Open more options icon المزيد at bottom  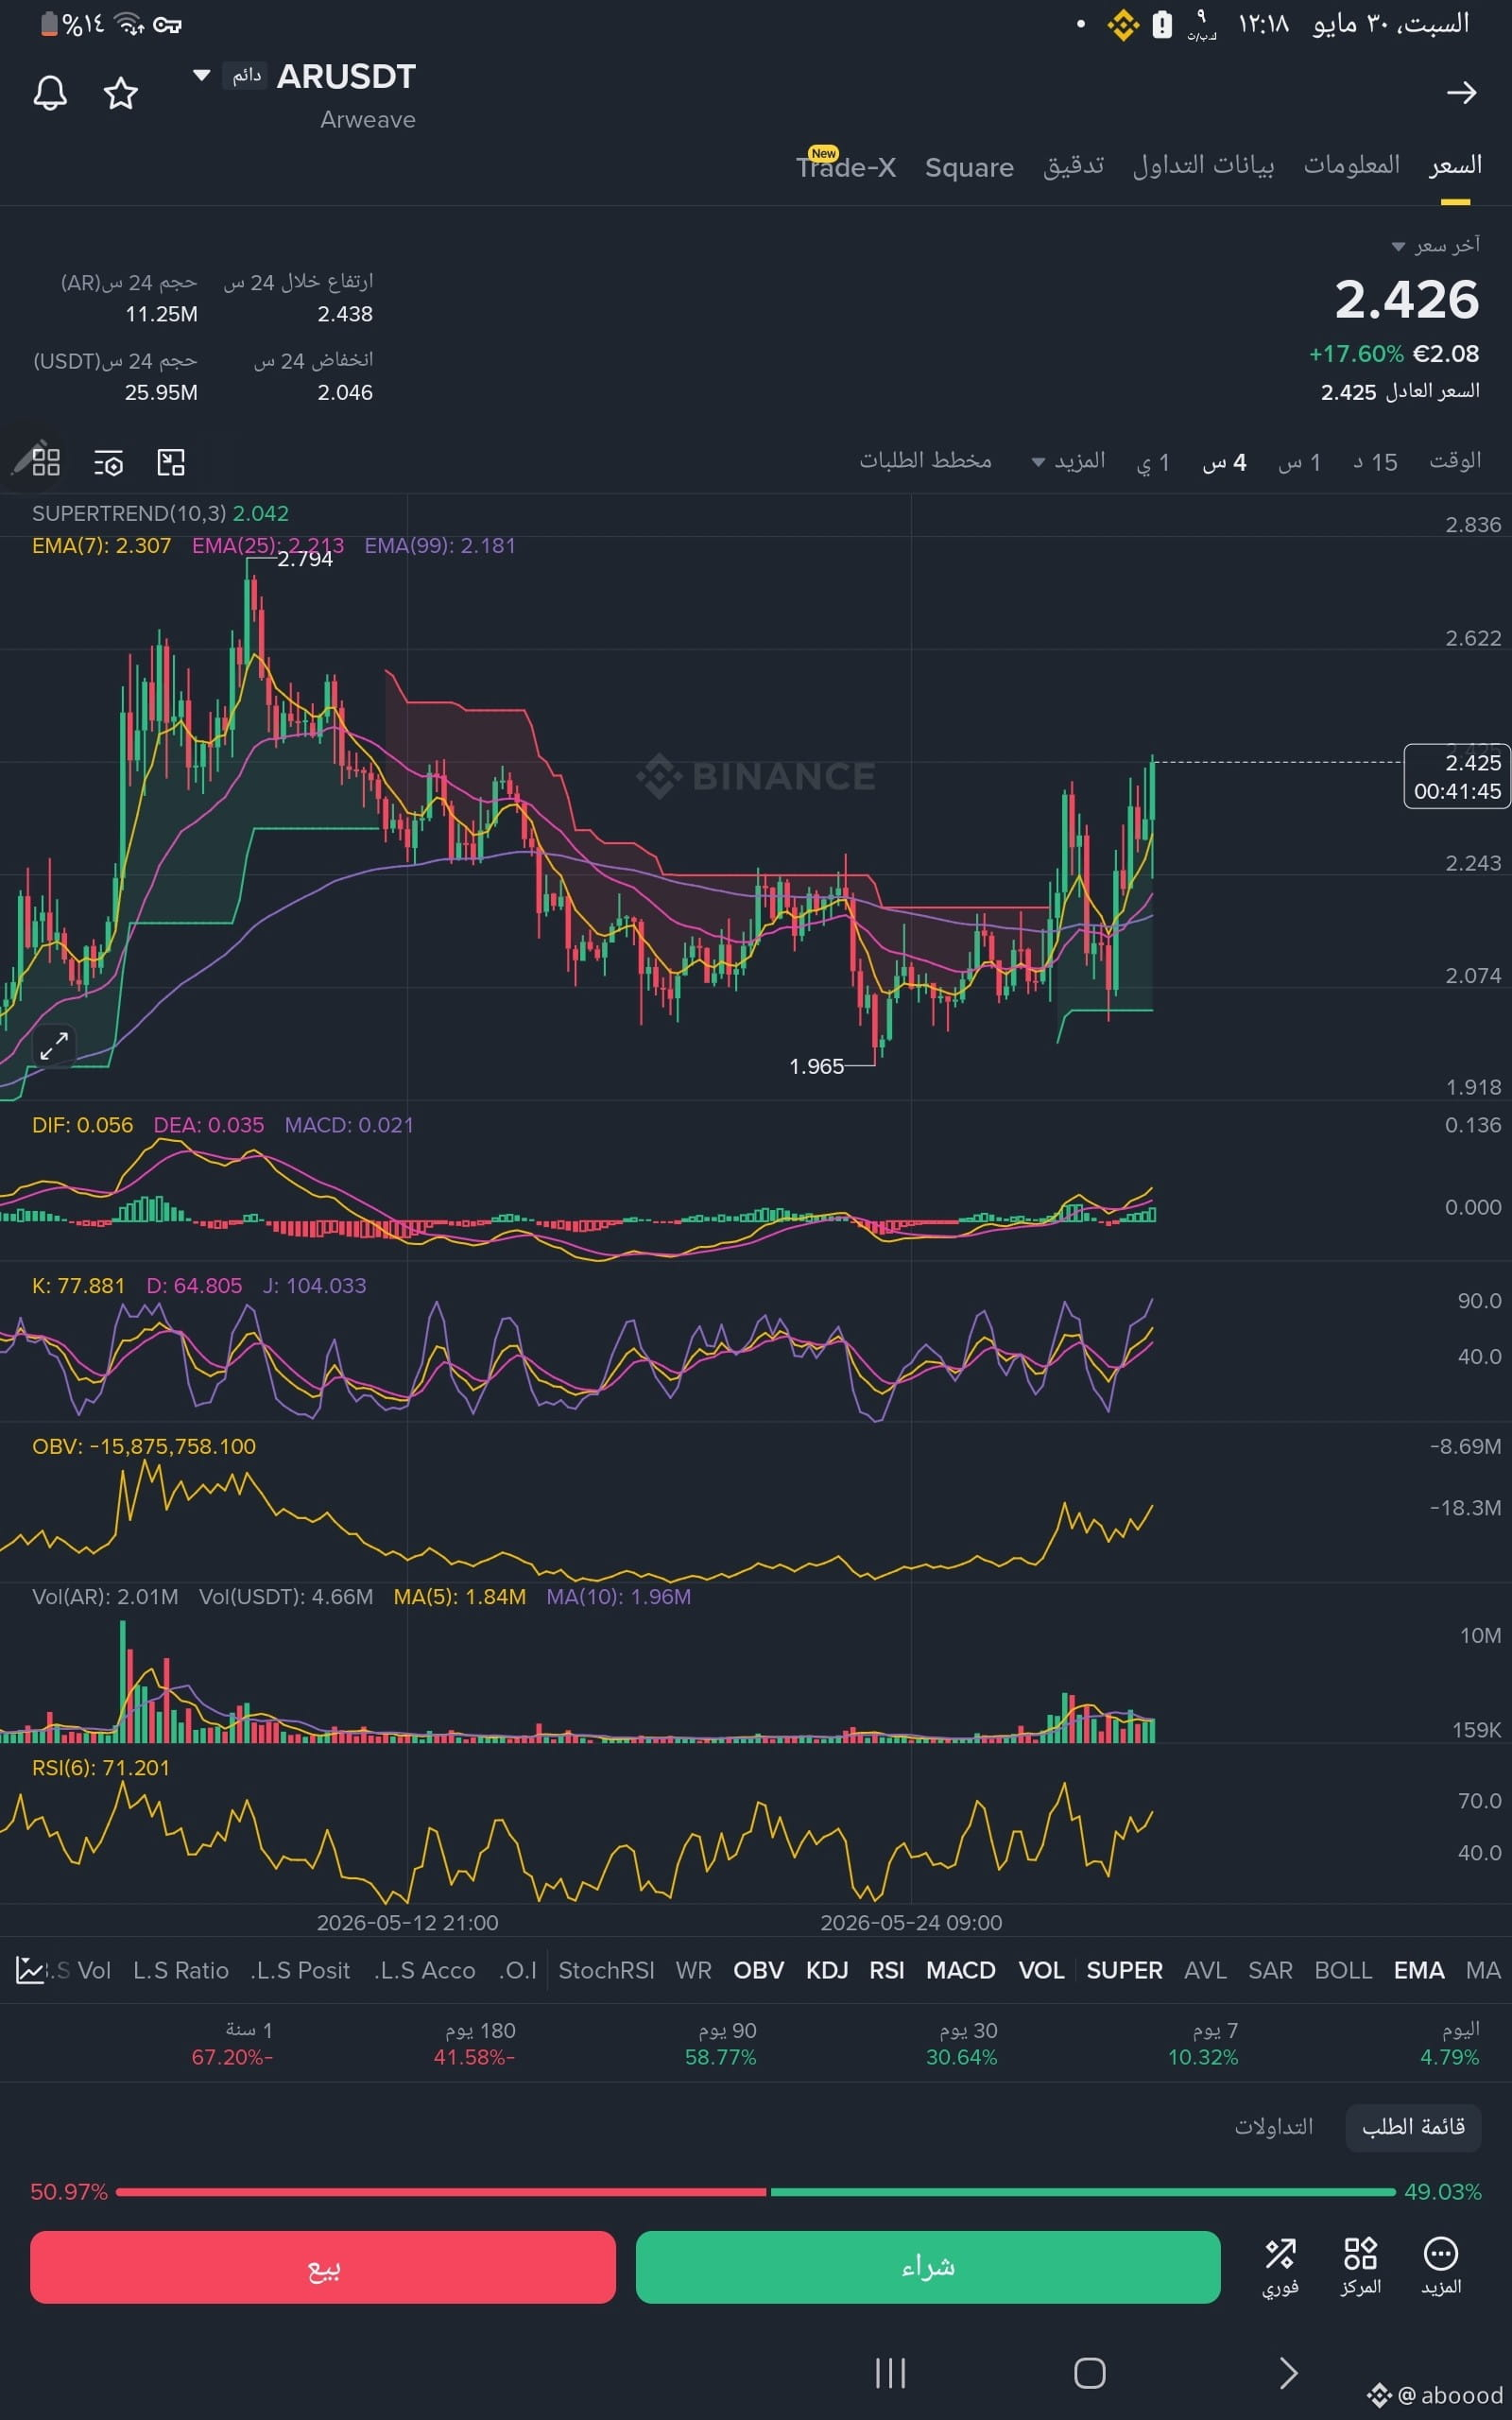click(x=1441, y=2266)
